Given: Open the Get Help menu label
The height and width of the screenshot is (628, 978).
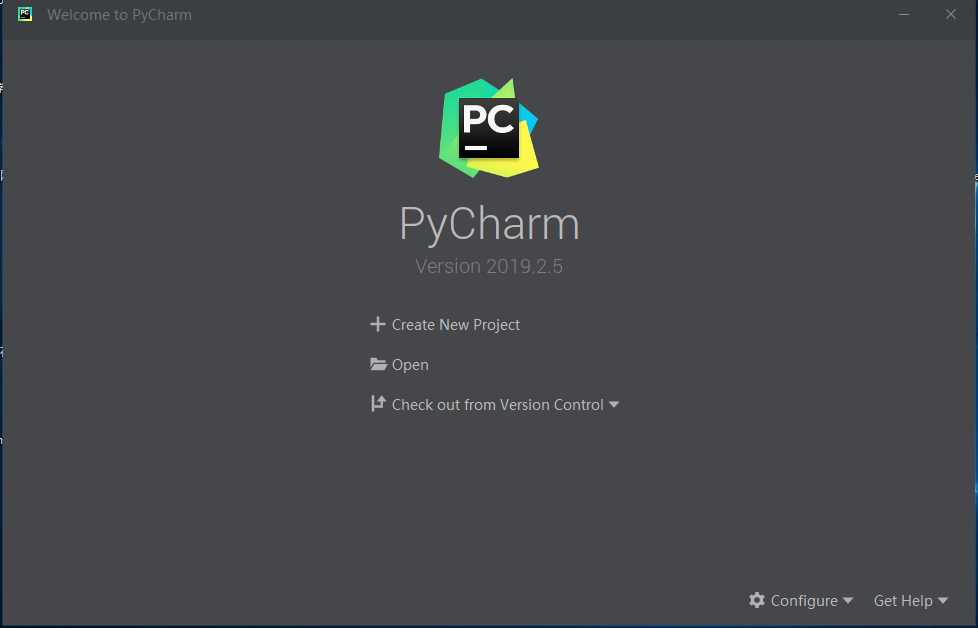Looking at the screenshot, I should (902, 601).
